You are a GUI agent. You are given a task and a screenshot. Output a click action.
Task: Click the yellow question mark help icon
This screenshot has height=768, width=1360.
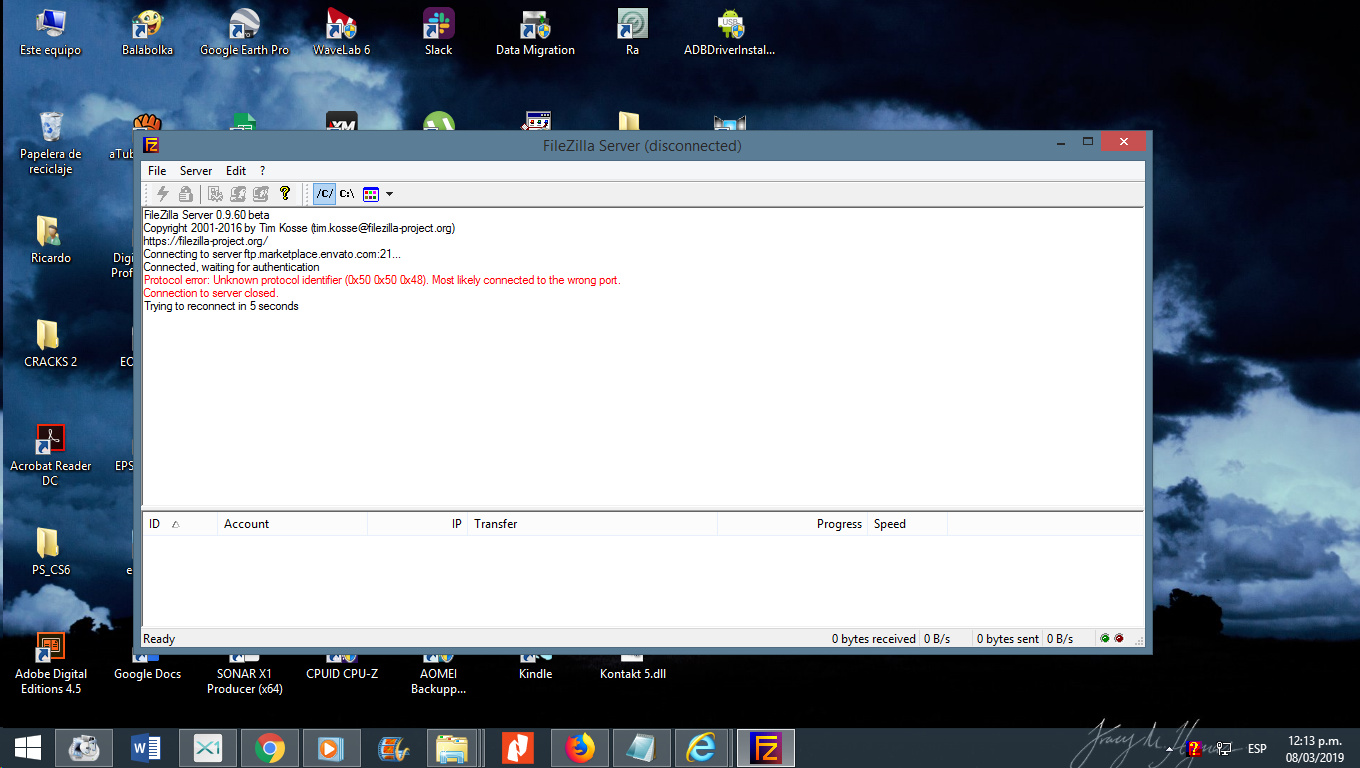click(x=284, y=194)
